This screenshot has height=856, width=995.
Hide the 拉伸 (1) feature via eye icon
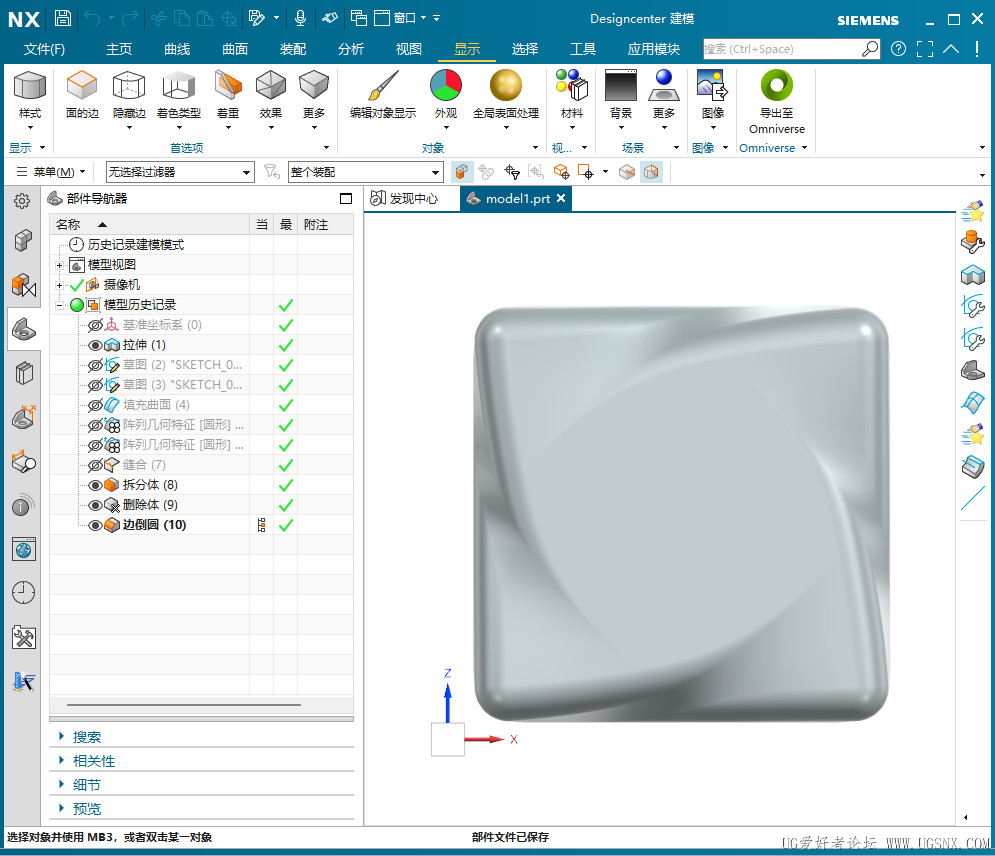[x=96, y=345]
